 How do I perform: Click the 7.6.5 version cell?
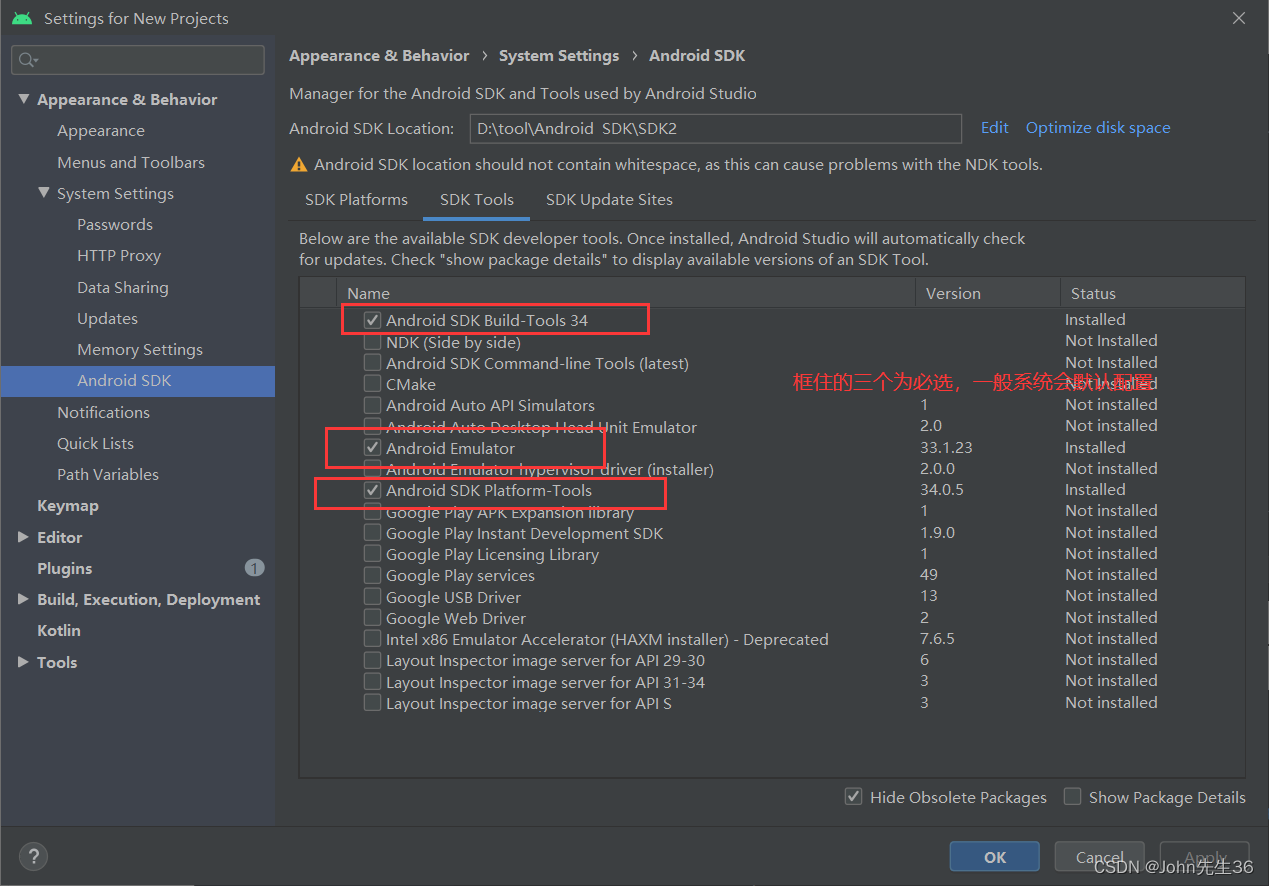(937, 639)
